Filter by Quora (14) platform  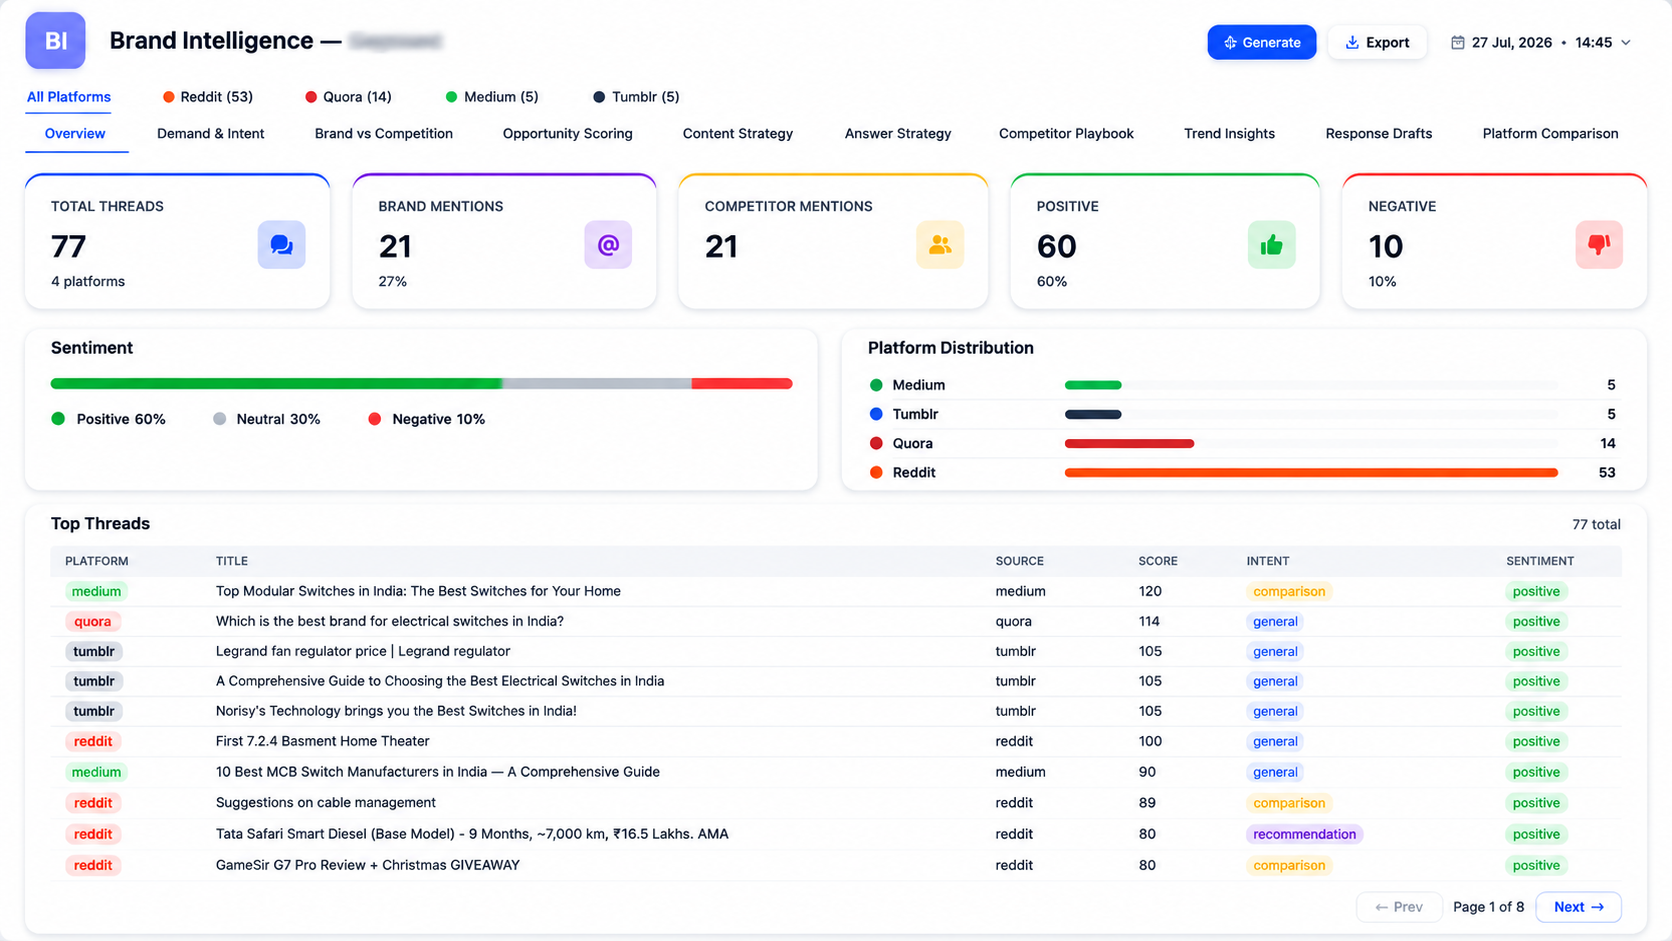click(348, 97)
